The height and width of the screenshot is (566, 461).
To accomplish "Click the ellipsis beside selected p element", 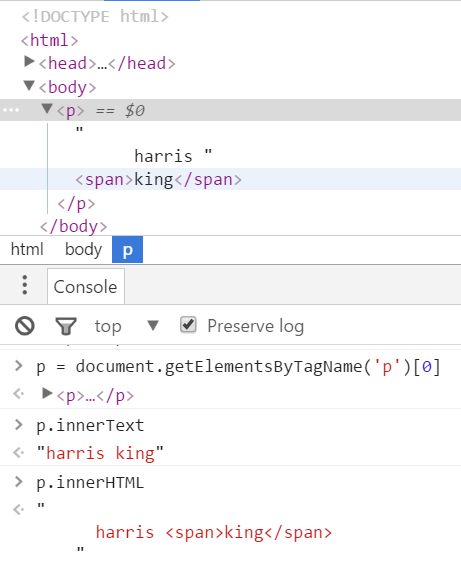I will point(11,110).
